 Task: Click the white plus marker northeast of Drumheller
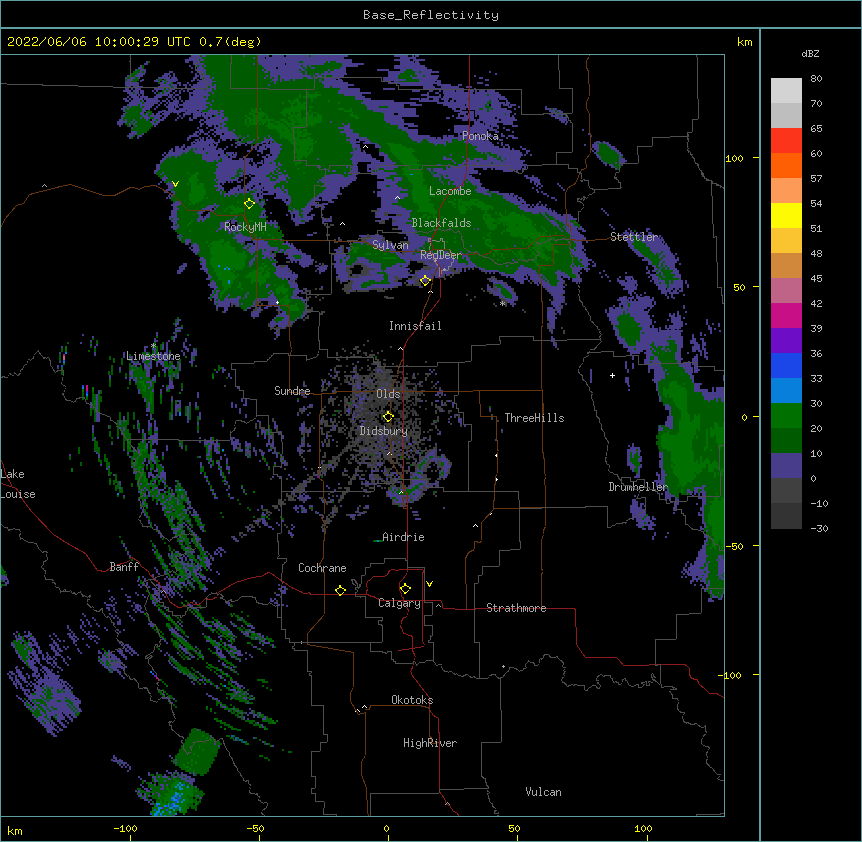[x=612, y=375]
